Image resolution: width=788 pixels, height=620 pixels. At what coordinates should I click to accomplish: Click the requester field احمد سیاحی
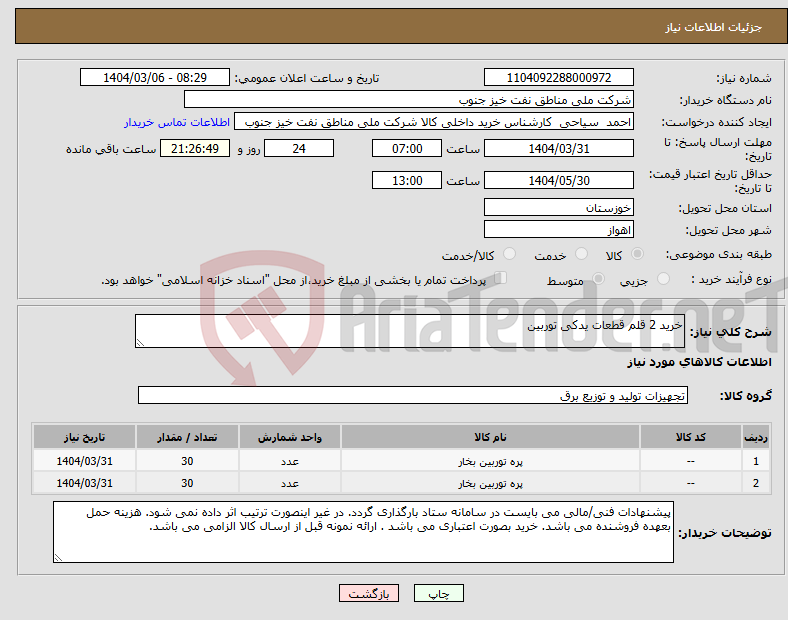434,122
